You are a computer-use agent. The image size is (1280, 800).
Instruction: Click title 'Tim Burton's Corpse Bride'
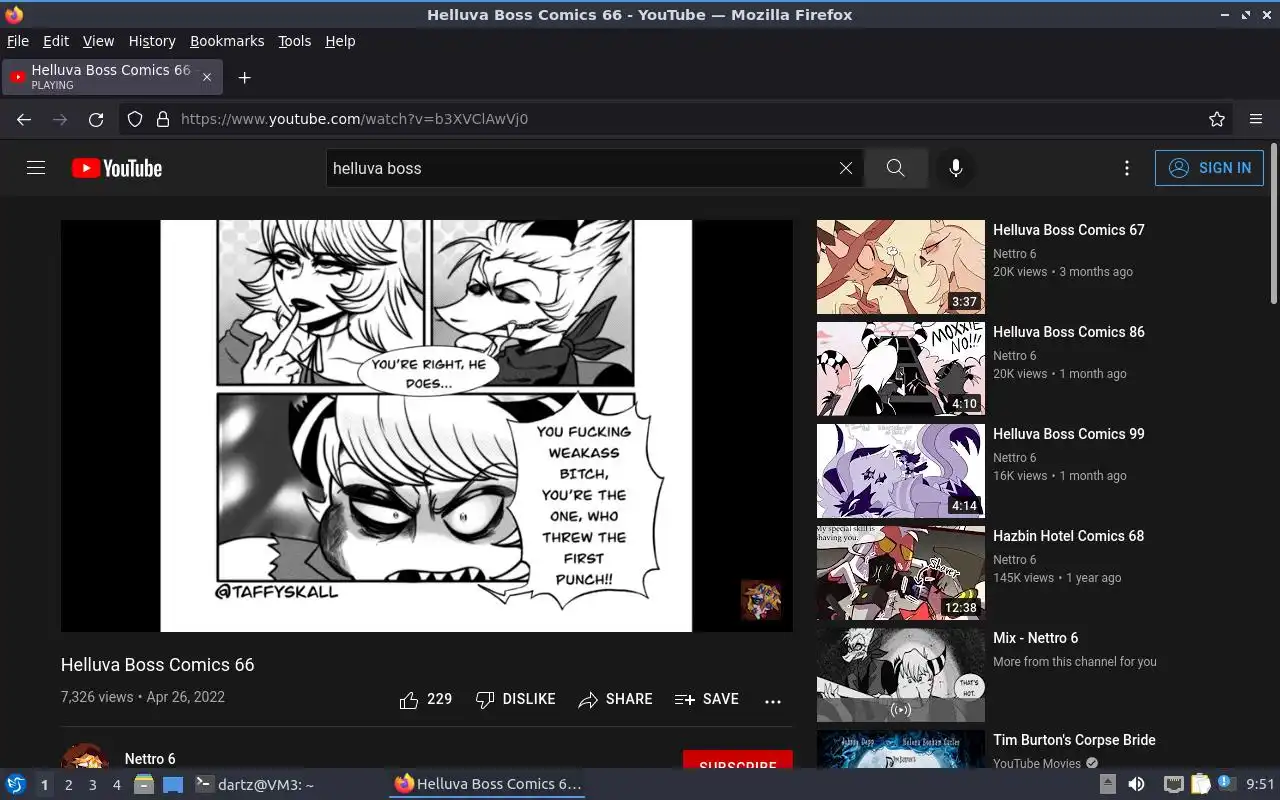[1074, 740]
